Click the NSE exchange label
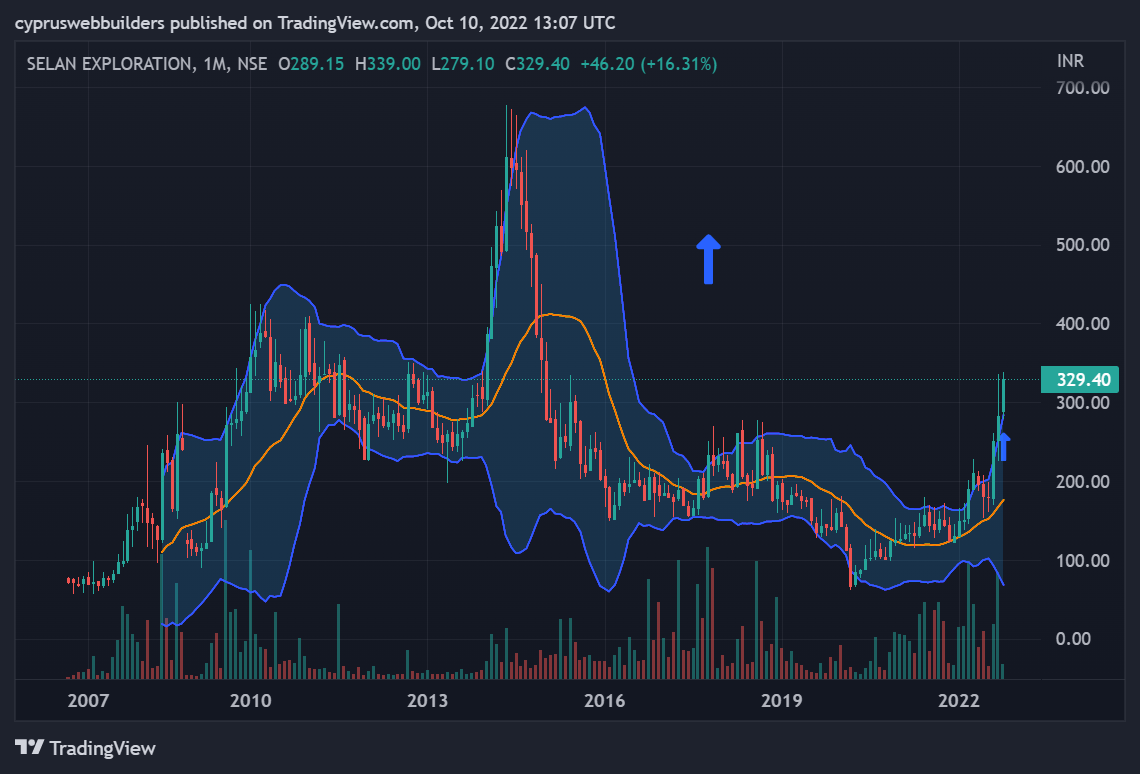This screenshot has height=774, width=1140. click(x=252, y=64)
